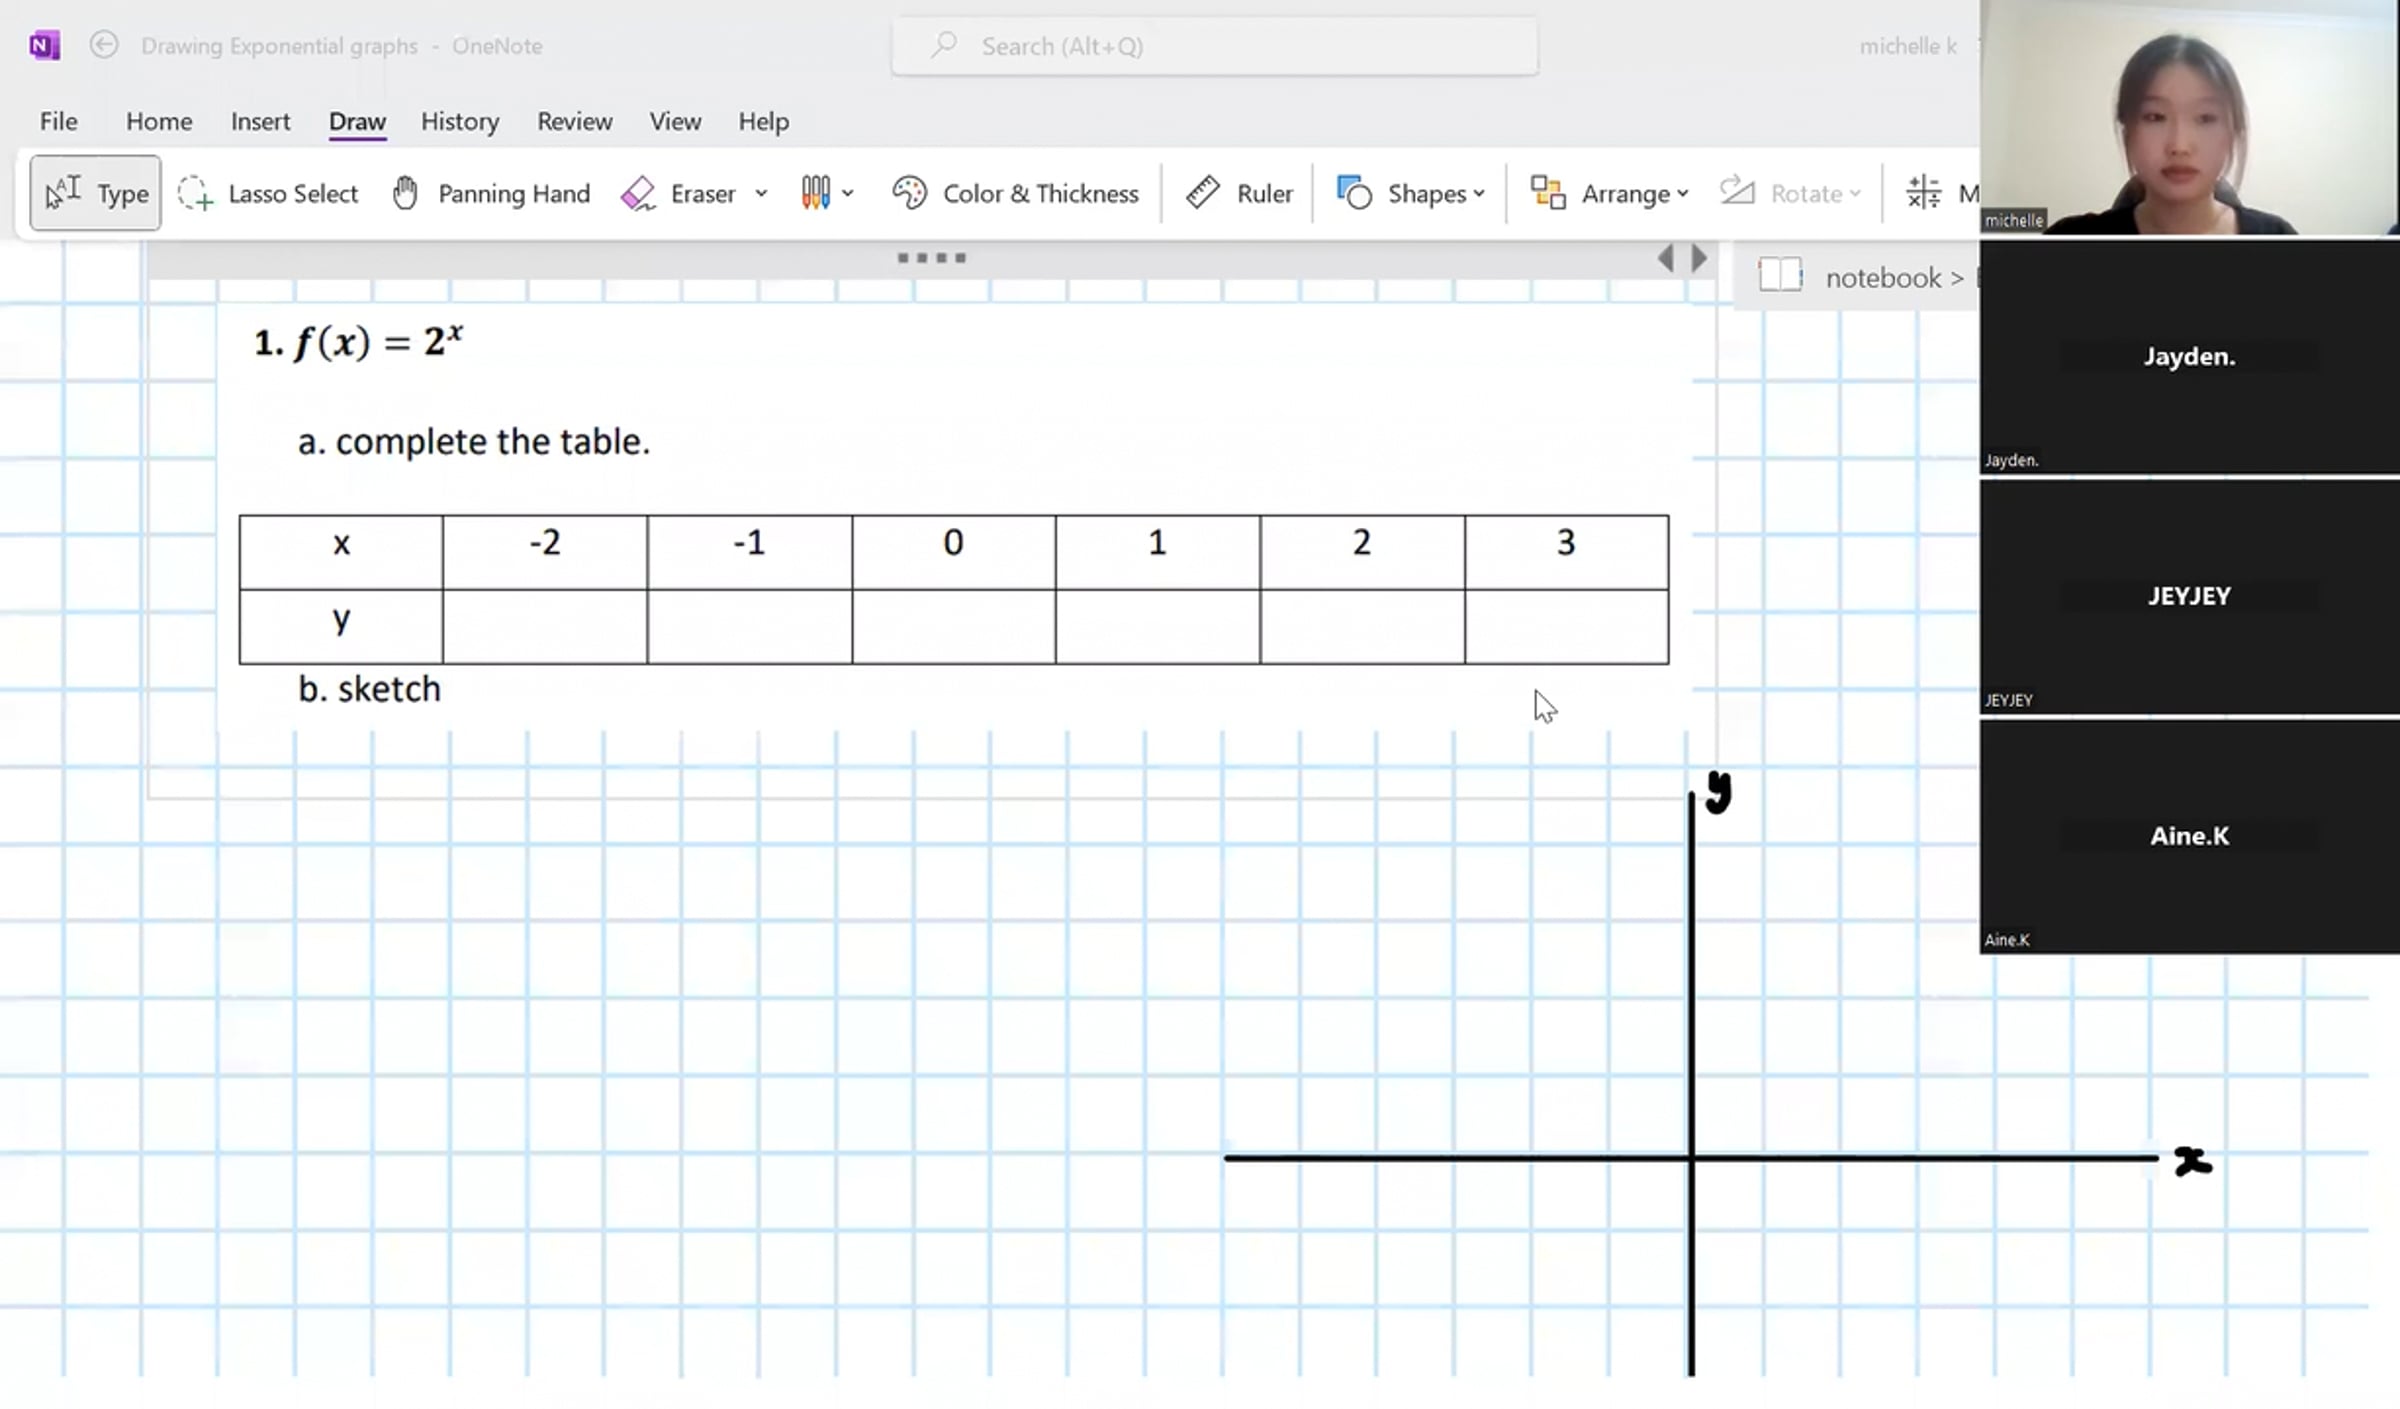Click the 'a. complete the table.' text

coord(474,441)
